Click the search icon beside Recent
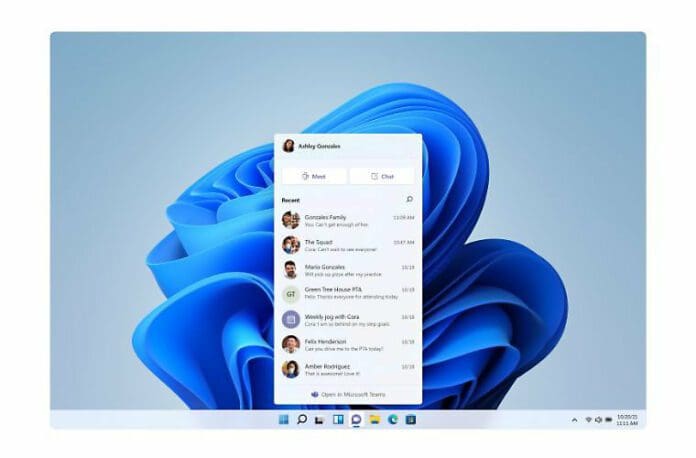696x458 pixels. point(408,200)
